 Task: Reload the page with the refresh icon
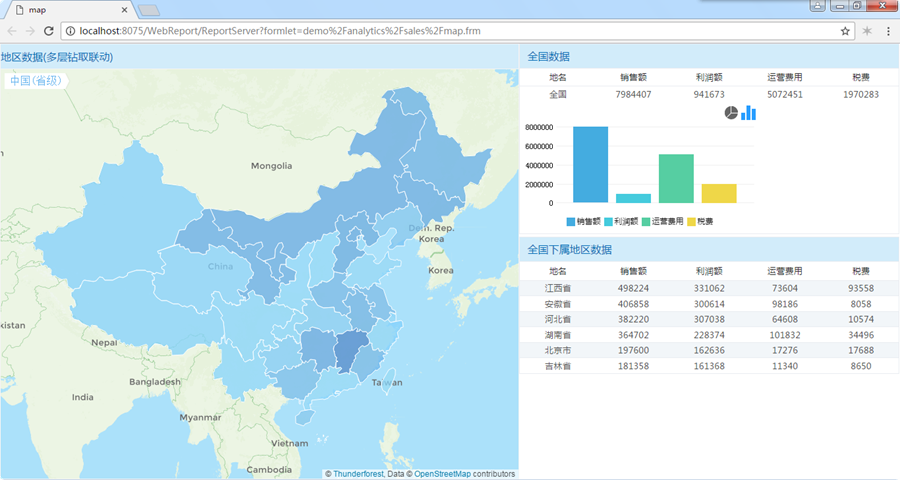49,31
